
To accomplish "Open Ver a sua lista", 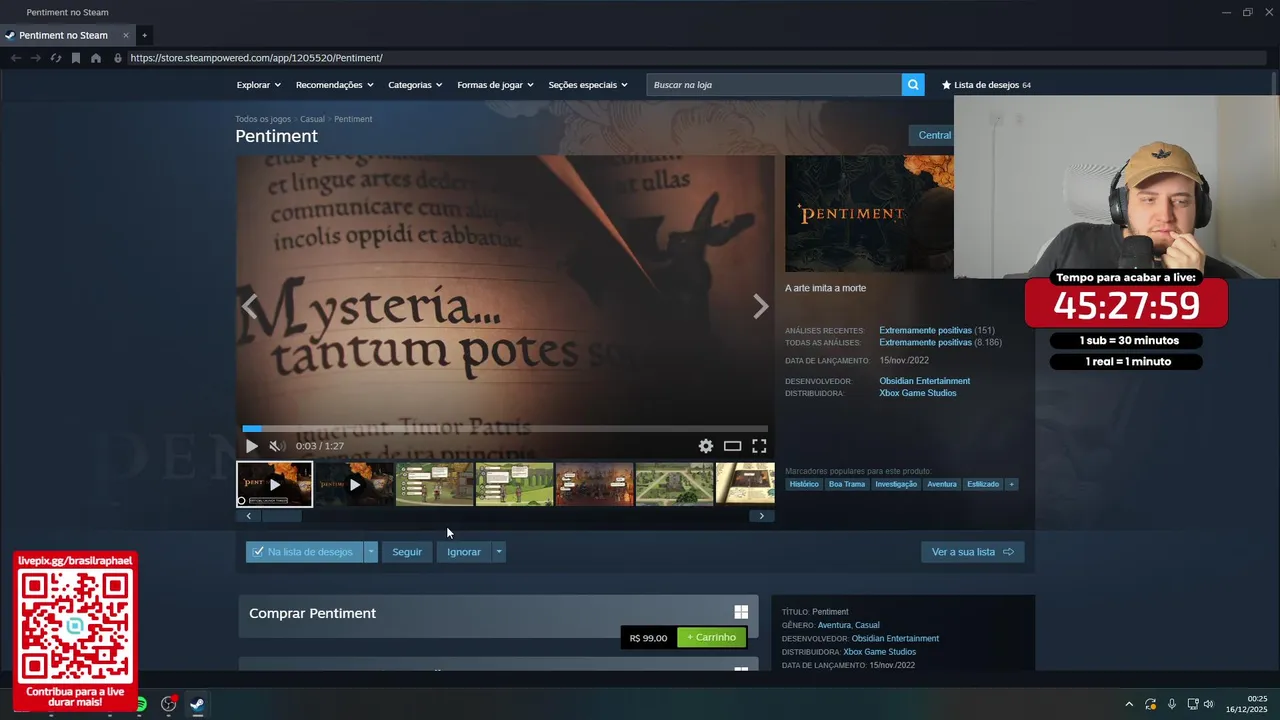I will click(972, 552).
